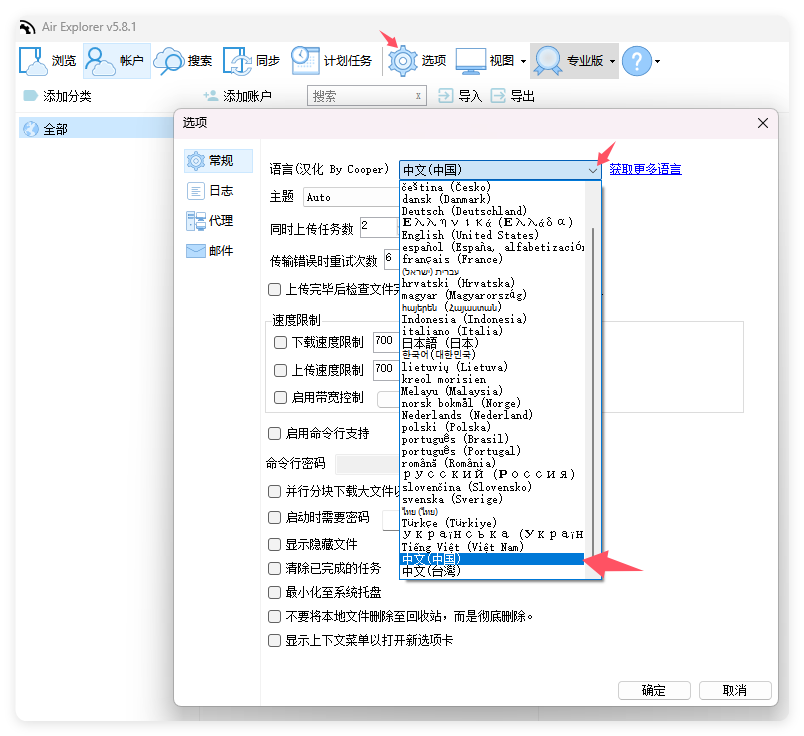Open the 同步 sync tool
The height and width of the screenshot is (736, 804).
(x=237, y=61)
